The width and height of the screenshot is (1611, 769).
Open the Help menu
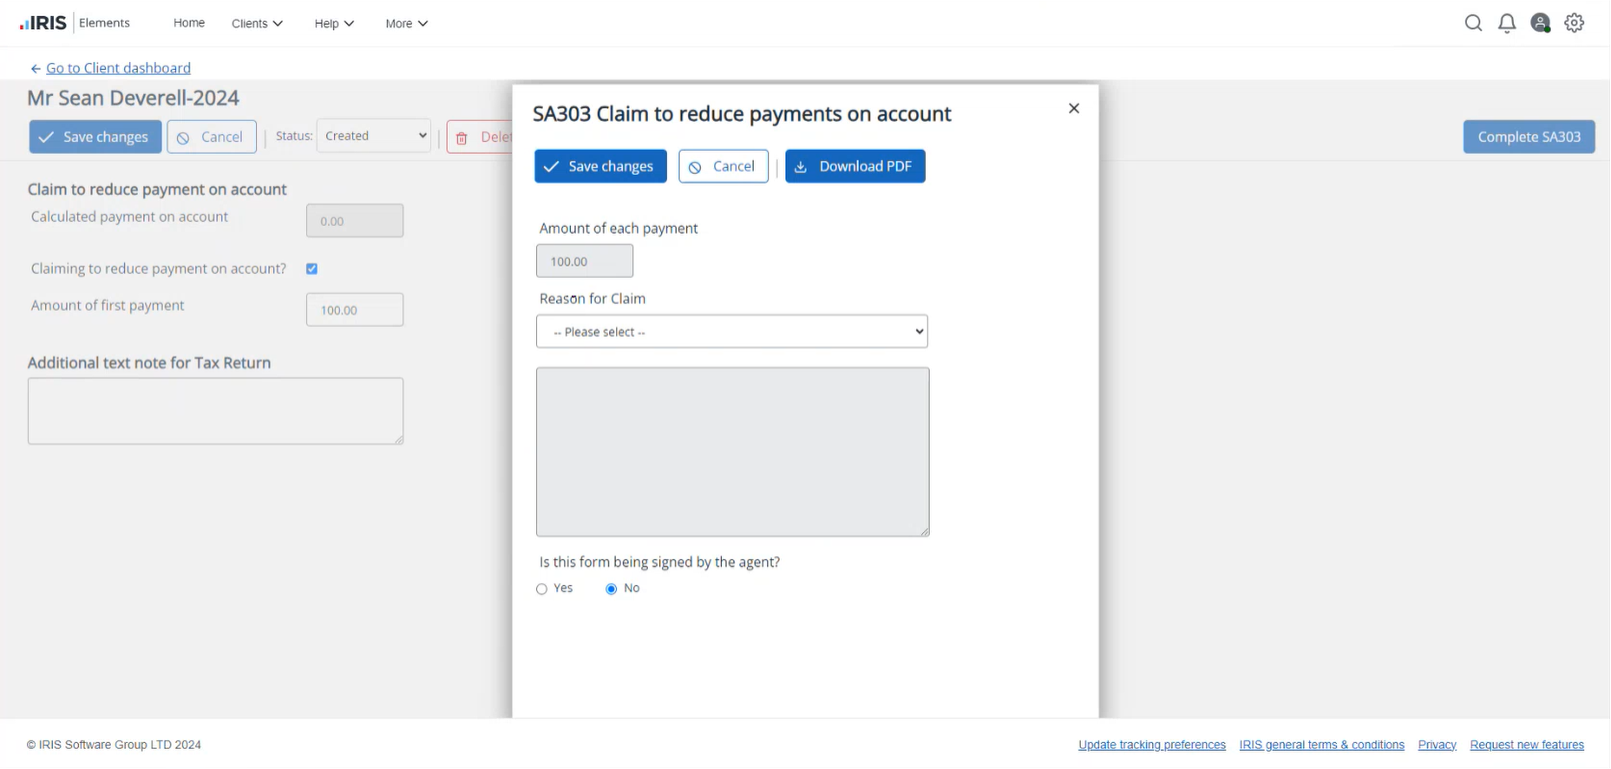pos(334,23)
